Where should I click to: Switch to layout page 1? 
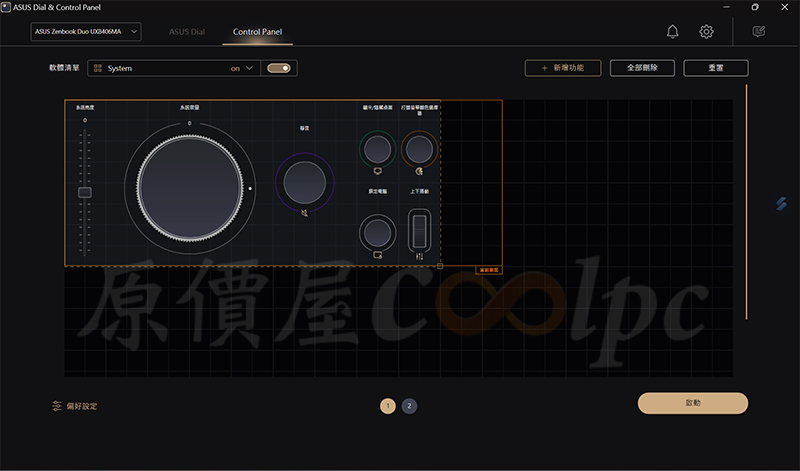click(x=387, y=406)
